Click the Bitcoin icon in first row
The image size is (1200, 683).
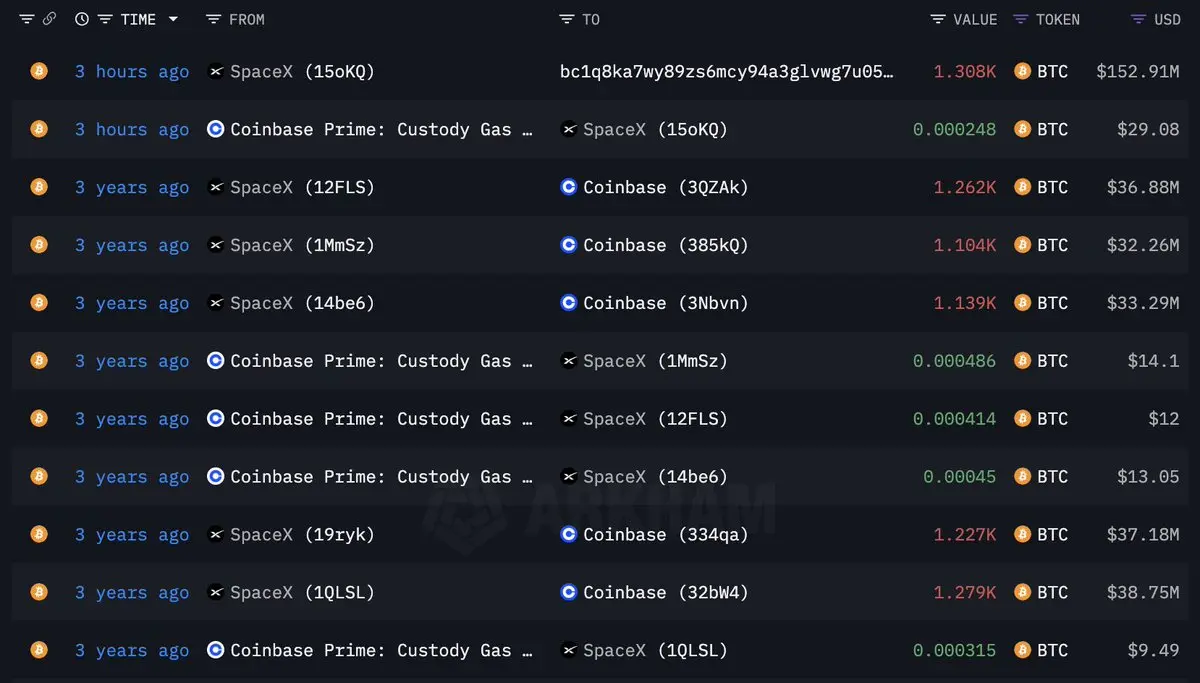coord(39,71)
